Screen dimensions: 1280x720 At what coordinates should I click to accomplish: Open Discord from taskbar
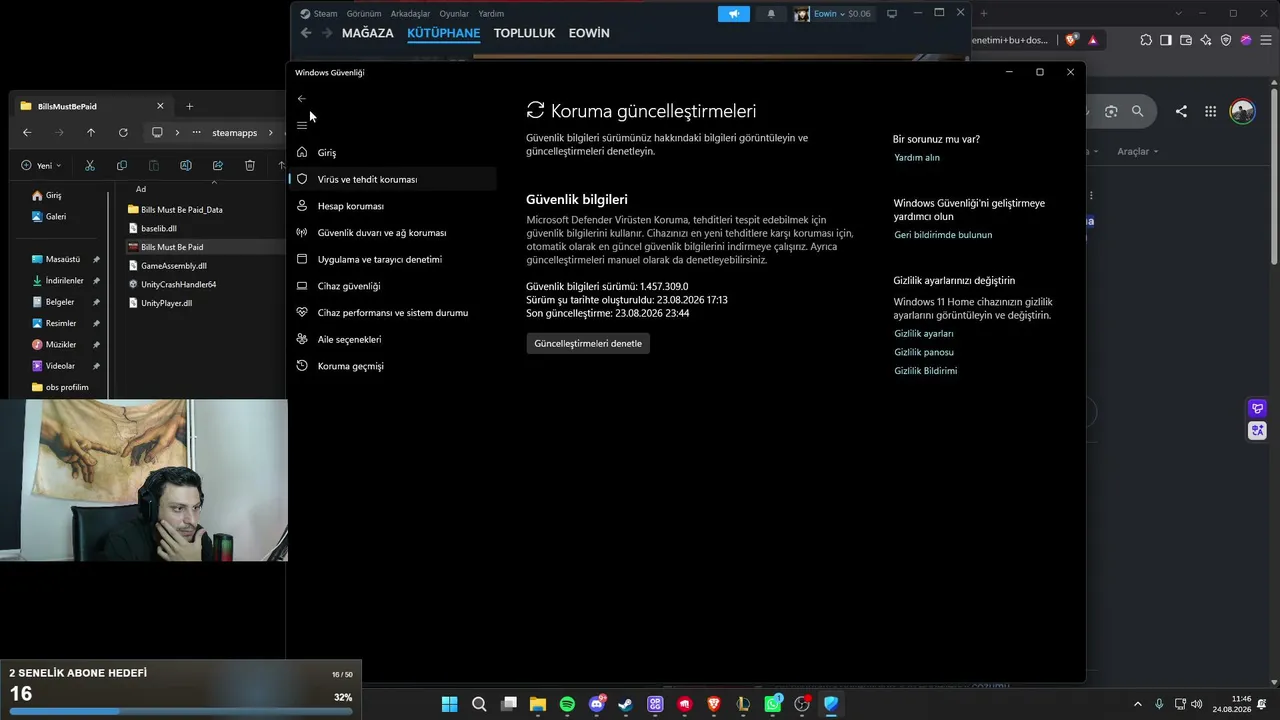click(597, 704)
